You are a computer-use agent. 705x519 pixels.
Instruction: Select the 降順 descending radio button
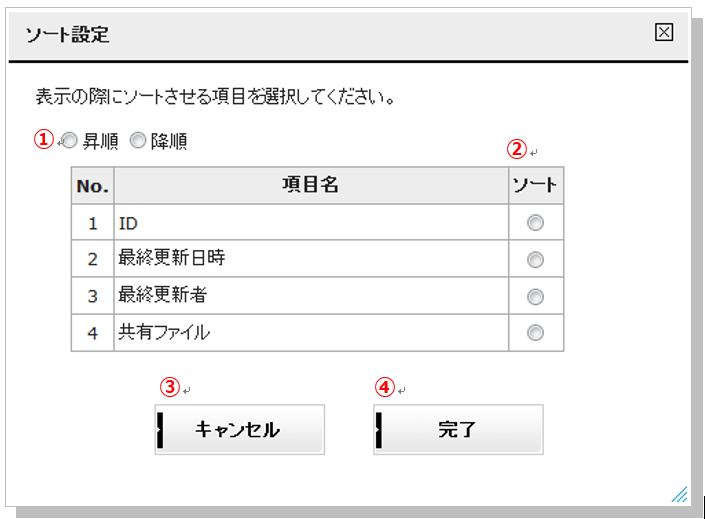tap(138, 140)
